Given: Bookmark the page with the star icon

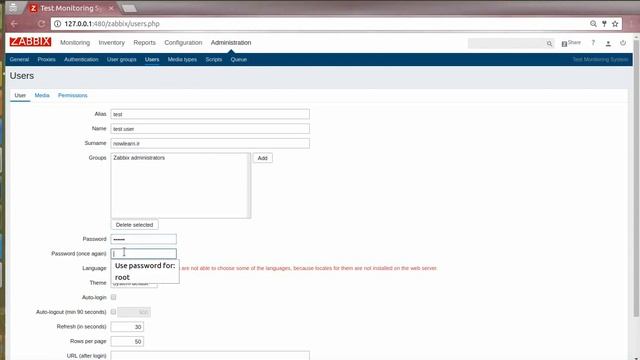Looking at the screenshot, I should click(615, 24).
